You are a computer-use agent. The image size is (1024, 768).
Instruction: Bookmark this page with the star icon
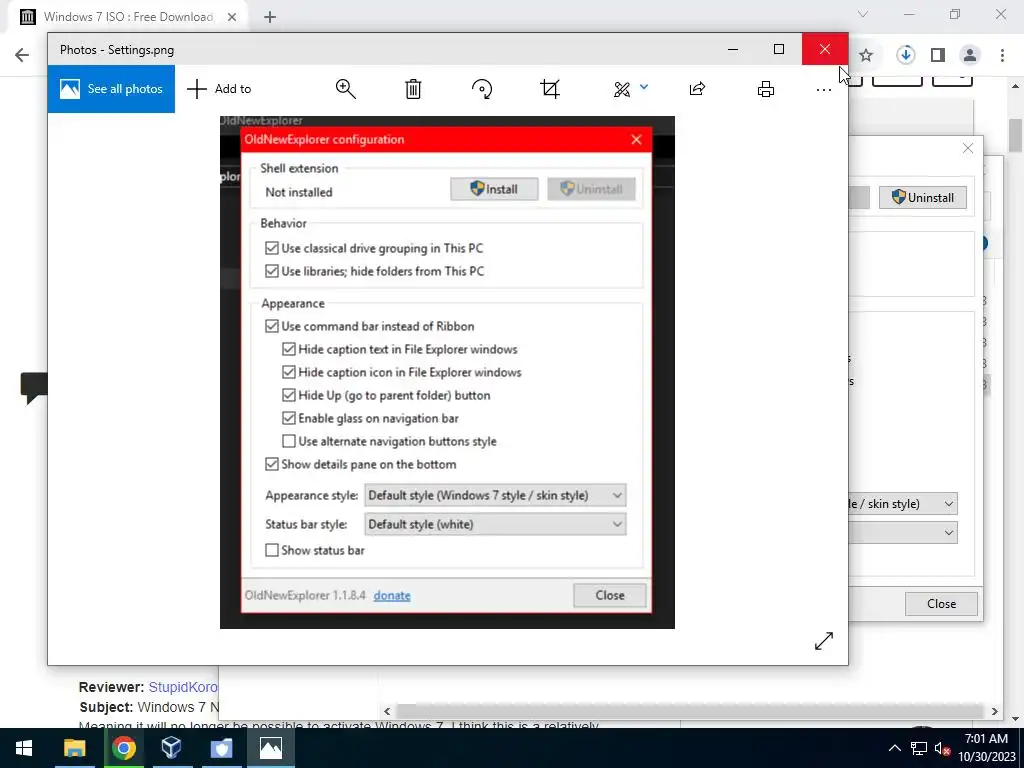point(866,56)
